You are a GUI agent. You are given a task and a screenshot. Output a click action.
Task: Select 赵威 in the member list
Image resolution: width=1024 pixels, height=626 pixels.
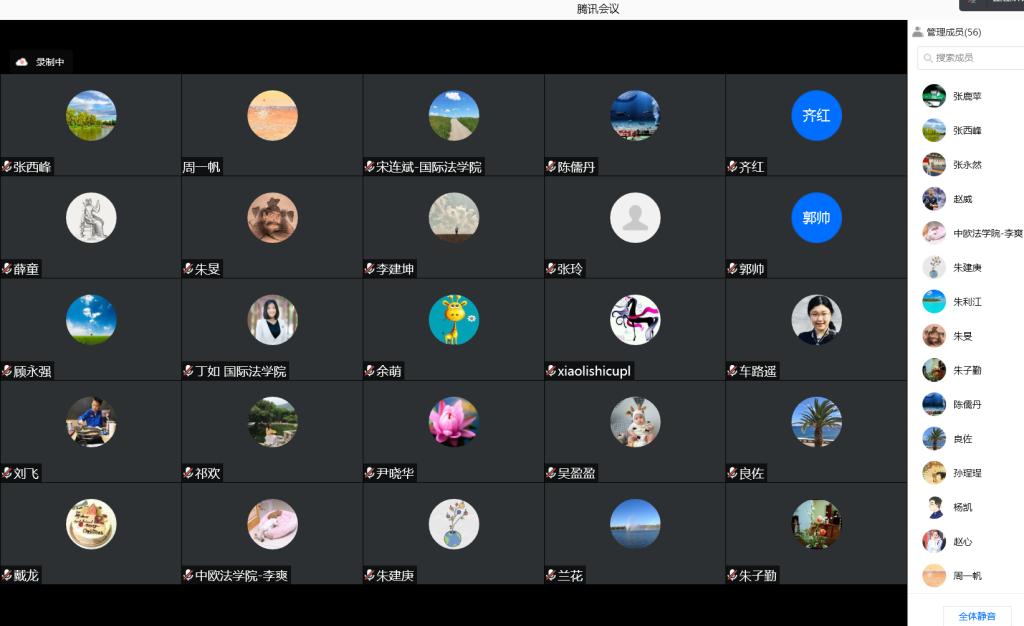(961, 199)
